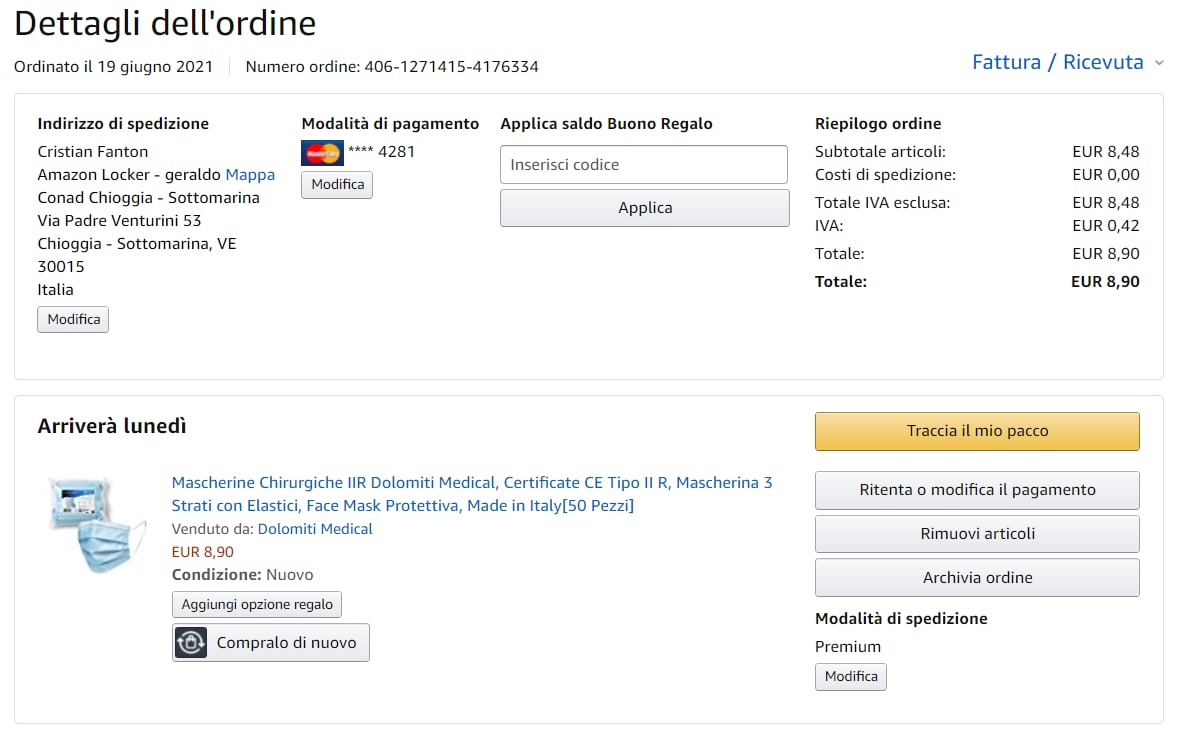Click Modifica under the shipping address
1191x744 pixels.
pyautogui.click(x=73, y=320)
